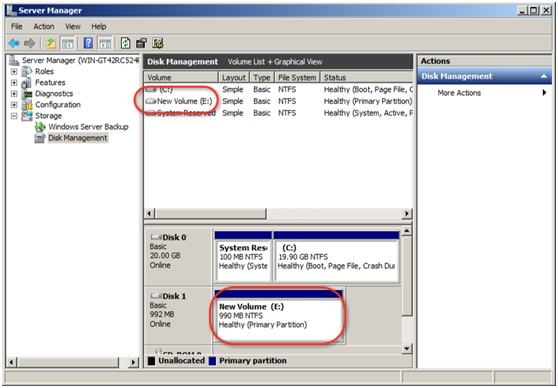Viewport: 558px width, 388px height.
Task: Click the Forward arrow toolbar icon
Action: (30, 43)
